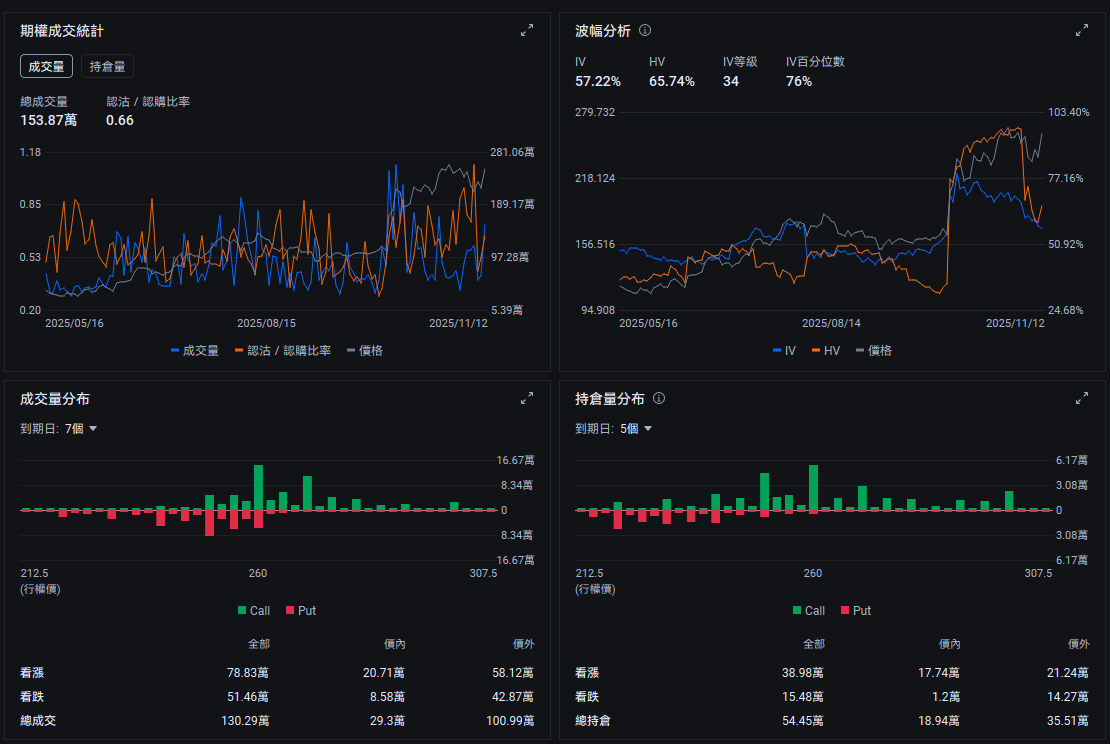
Task: Toggle the IV legend series
Action: click(x=784, y=350)
